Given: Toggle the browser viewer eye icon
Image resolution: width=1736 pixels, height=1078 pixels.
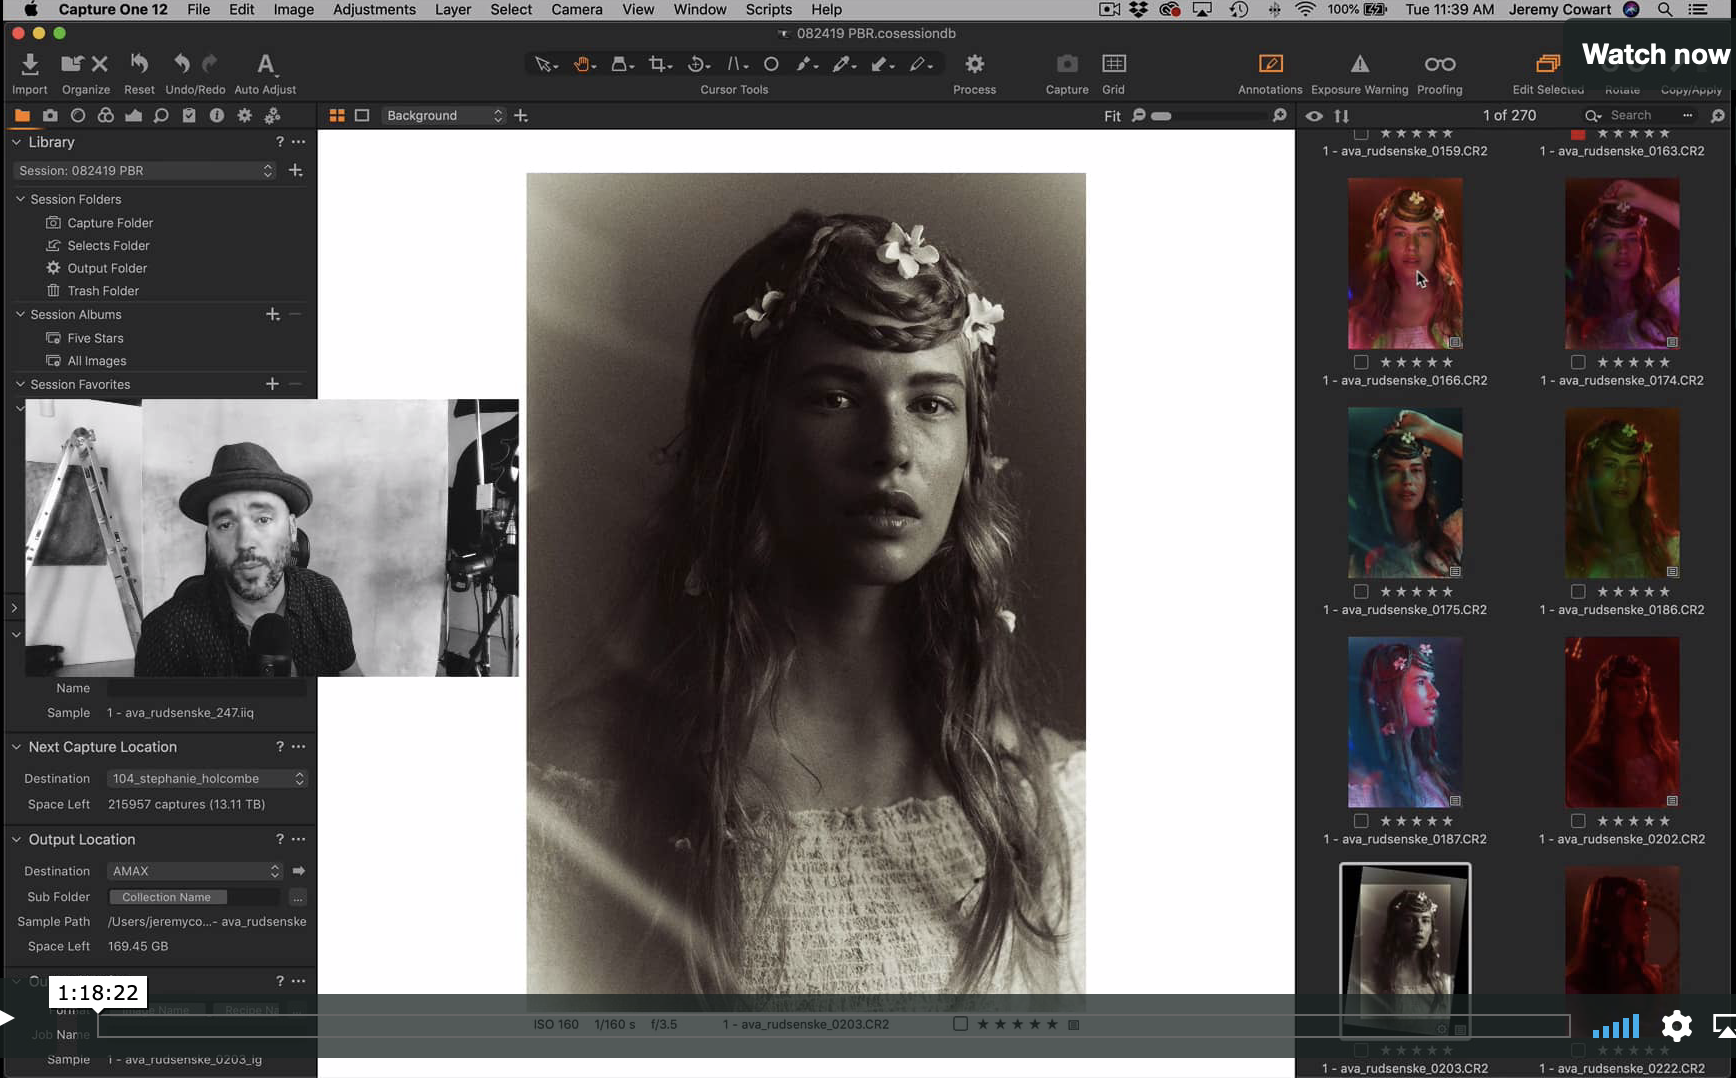Looking at the screenshot, I should tap(1314, 116).
